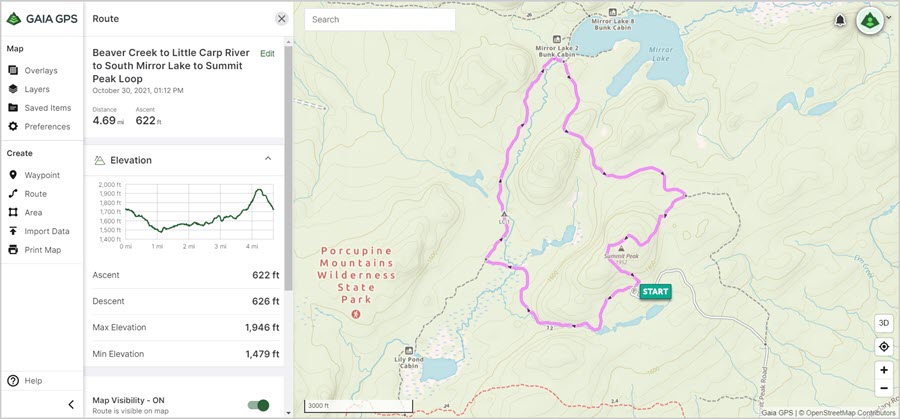Viewport: 900px width, 419px height.
Task: Click the Mirror Lake 2 Bunk Cabin icon
Action: tap(556, 38)
